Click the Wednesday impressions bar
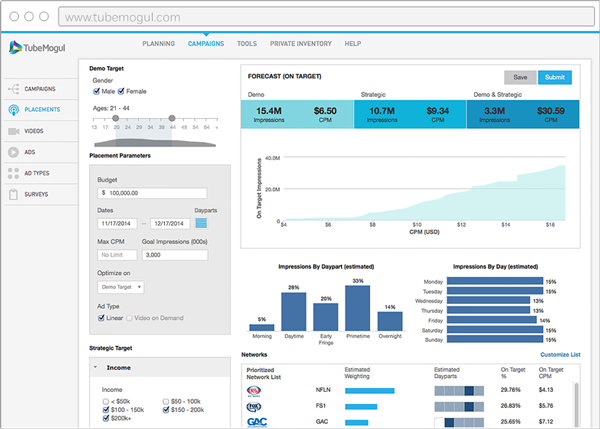Image resolution: width=600 pixels, height=429 pixels. coord(488,300)
